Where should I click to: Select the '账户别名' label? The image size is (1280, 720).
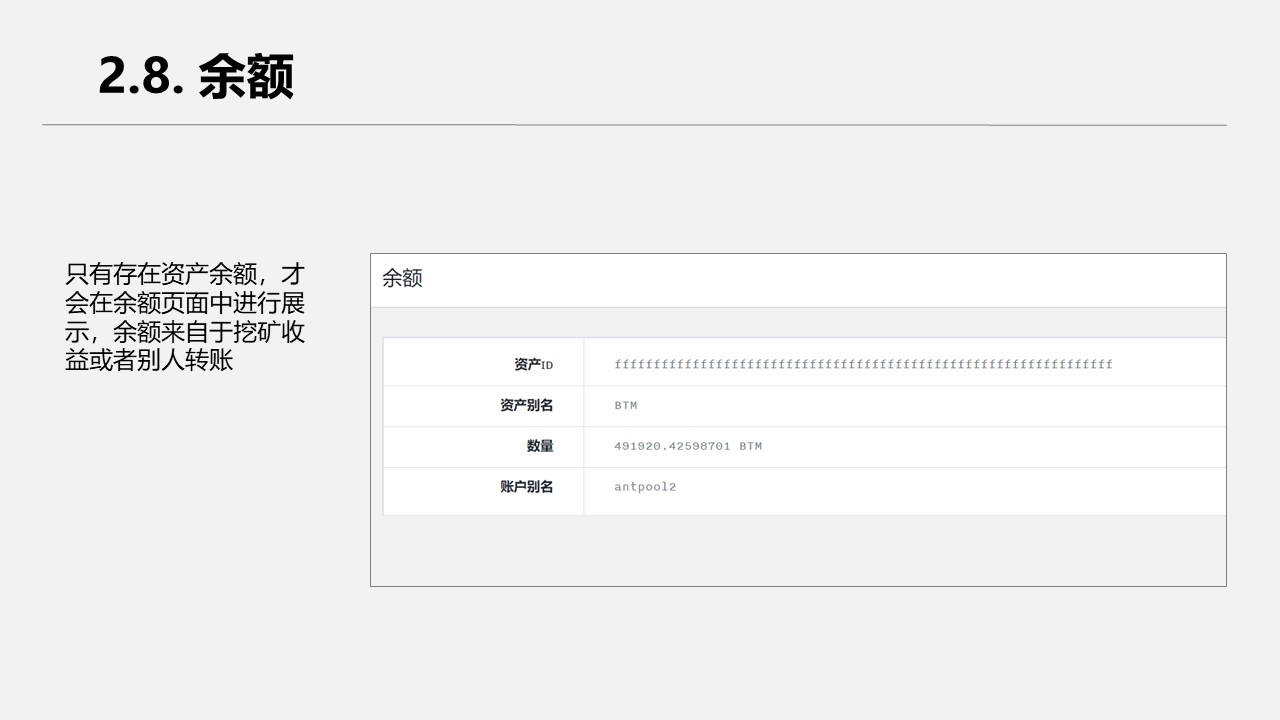coord(526,487)
